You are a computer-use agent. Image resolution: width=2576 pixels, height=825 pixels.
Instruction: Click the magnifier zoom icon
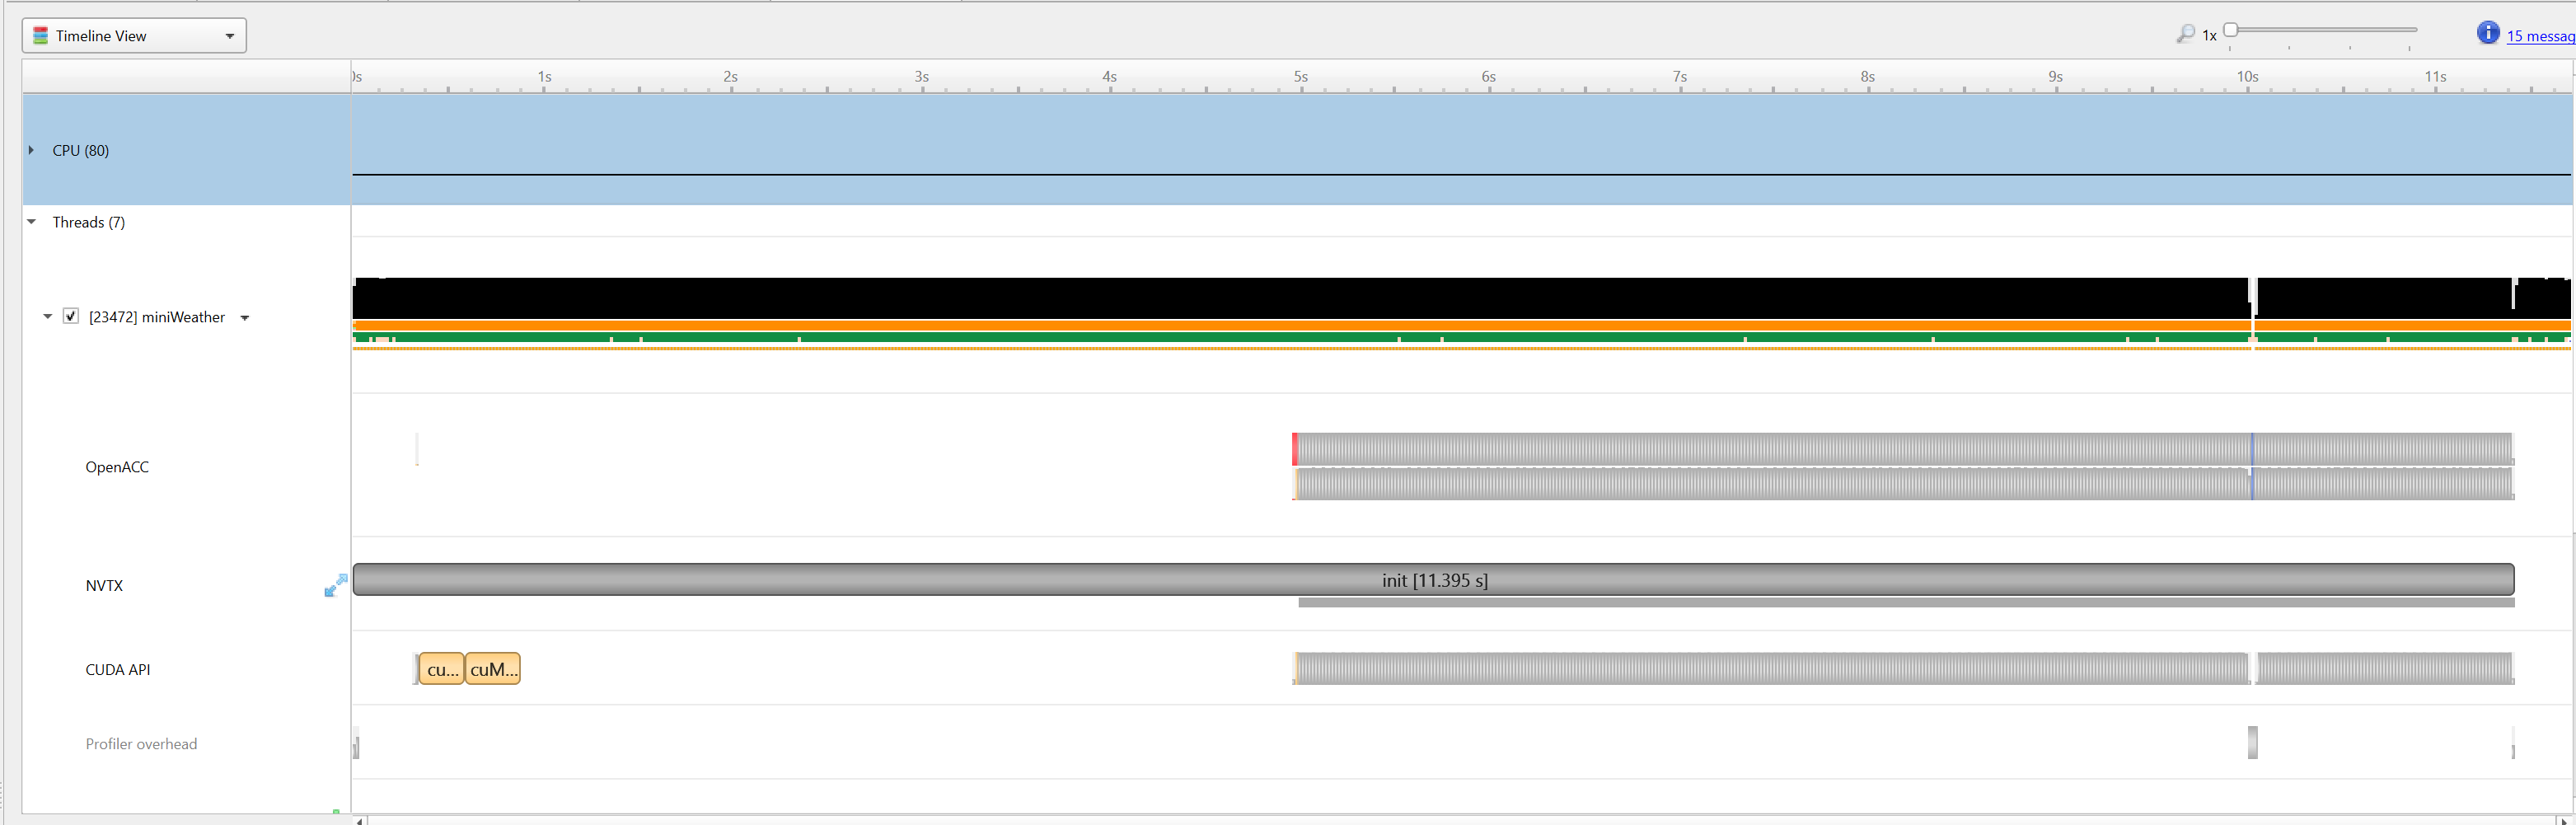2185,34
